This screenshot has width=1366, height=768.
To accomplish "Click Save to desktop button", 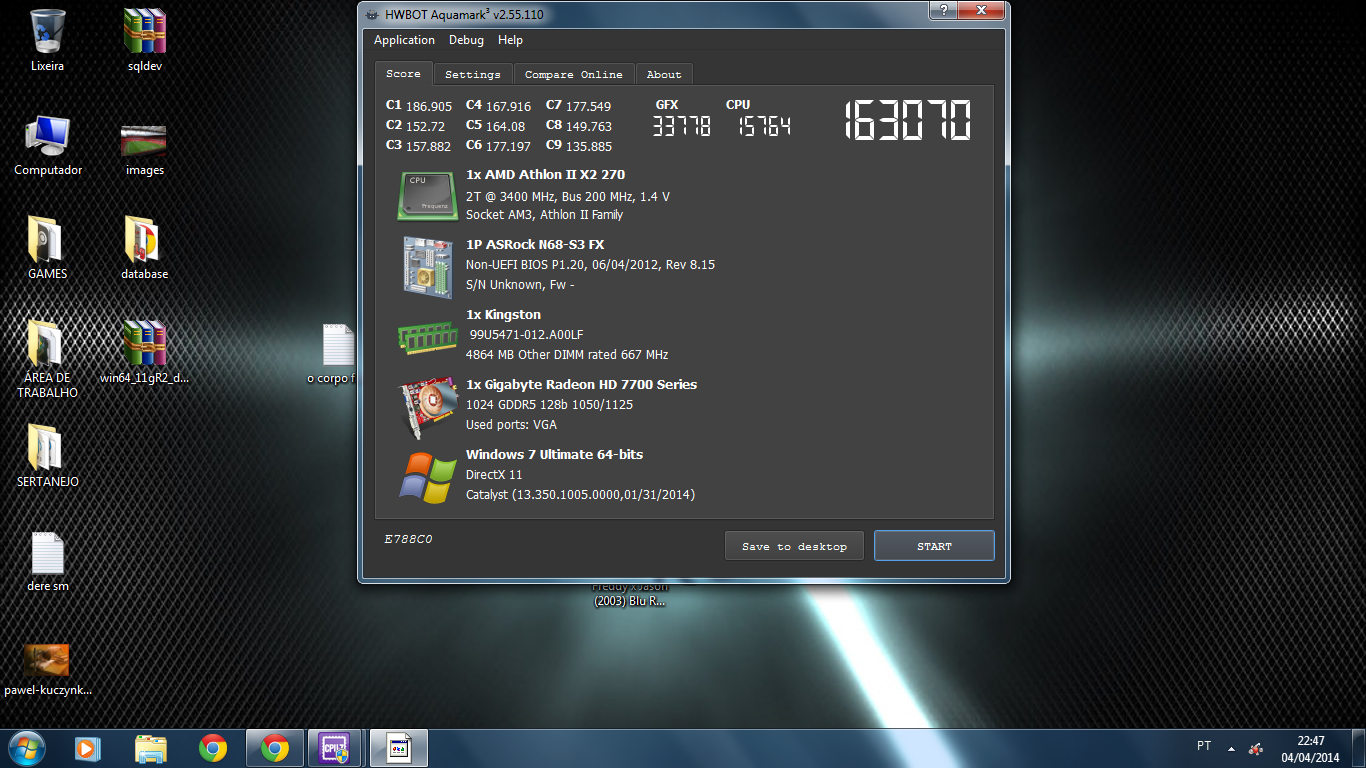I will (x=794, y=546).
